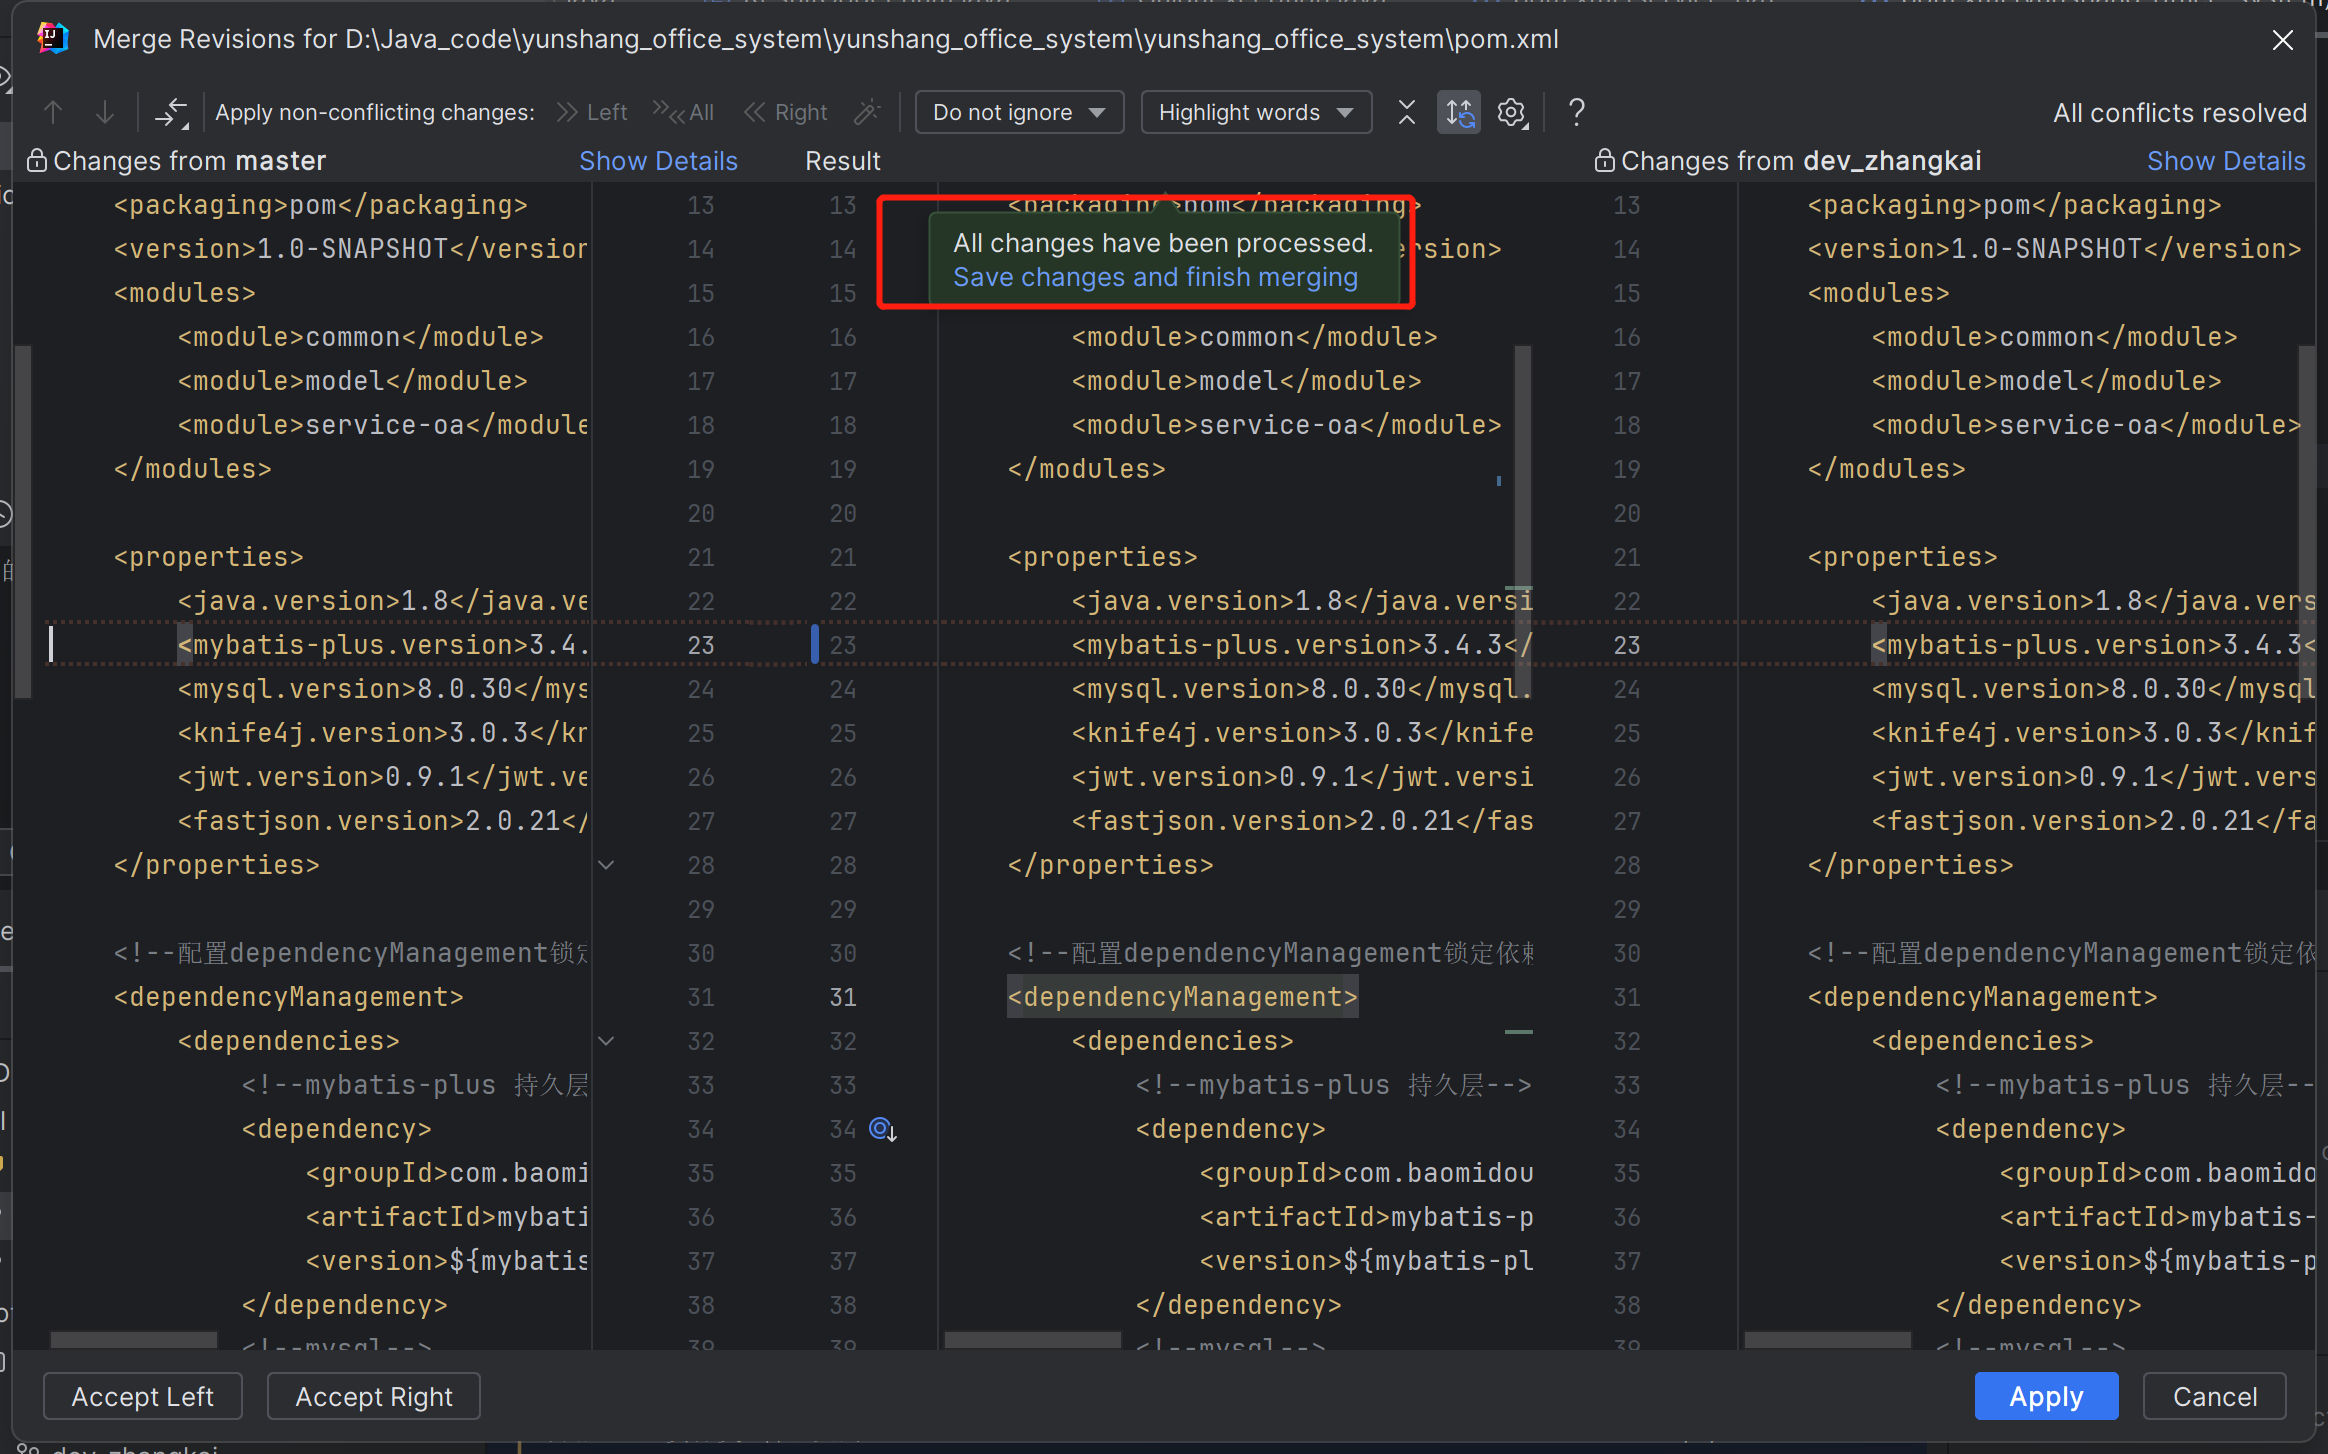Click the Result pane horizontal scrollbar
The height and width of the screenshot is (1454, 2328).
point(1032,1340)
